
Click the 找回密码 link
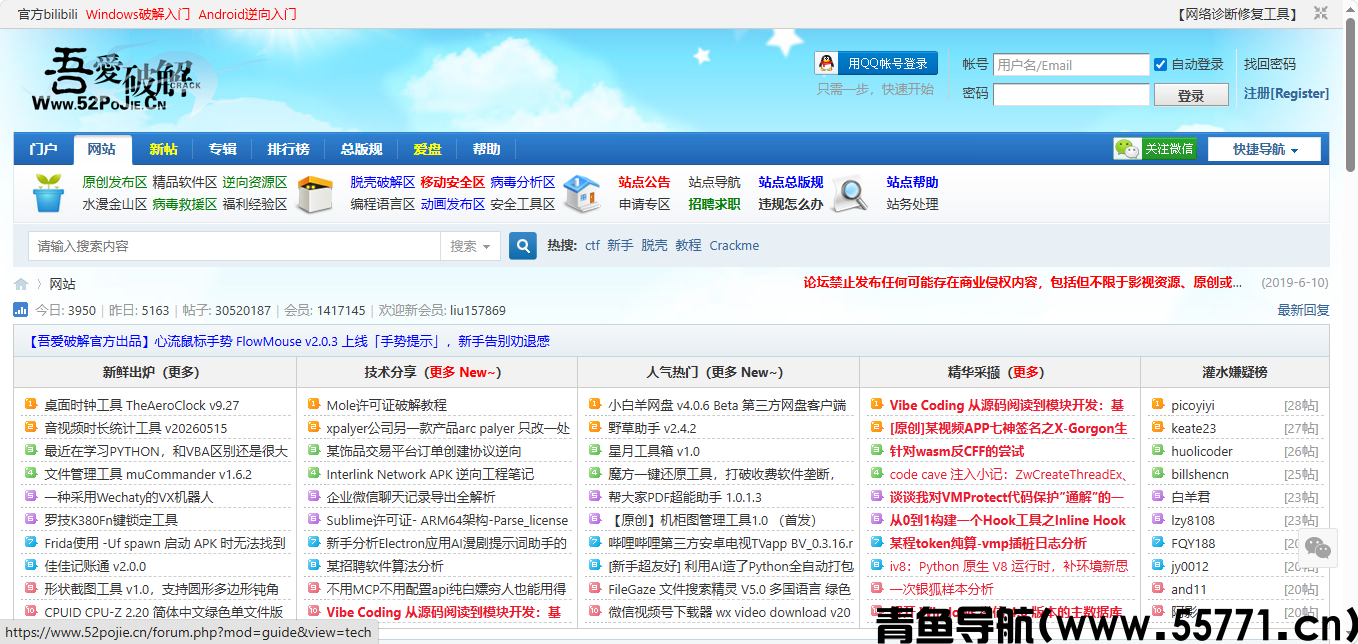pos(1270,64)
